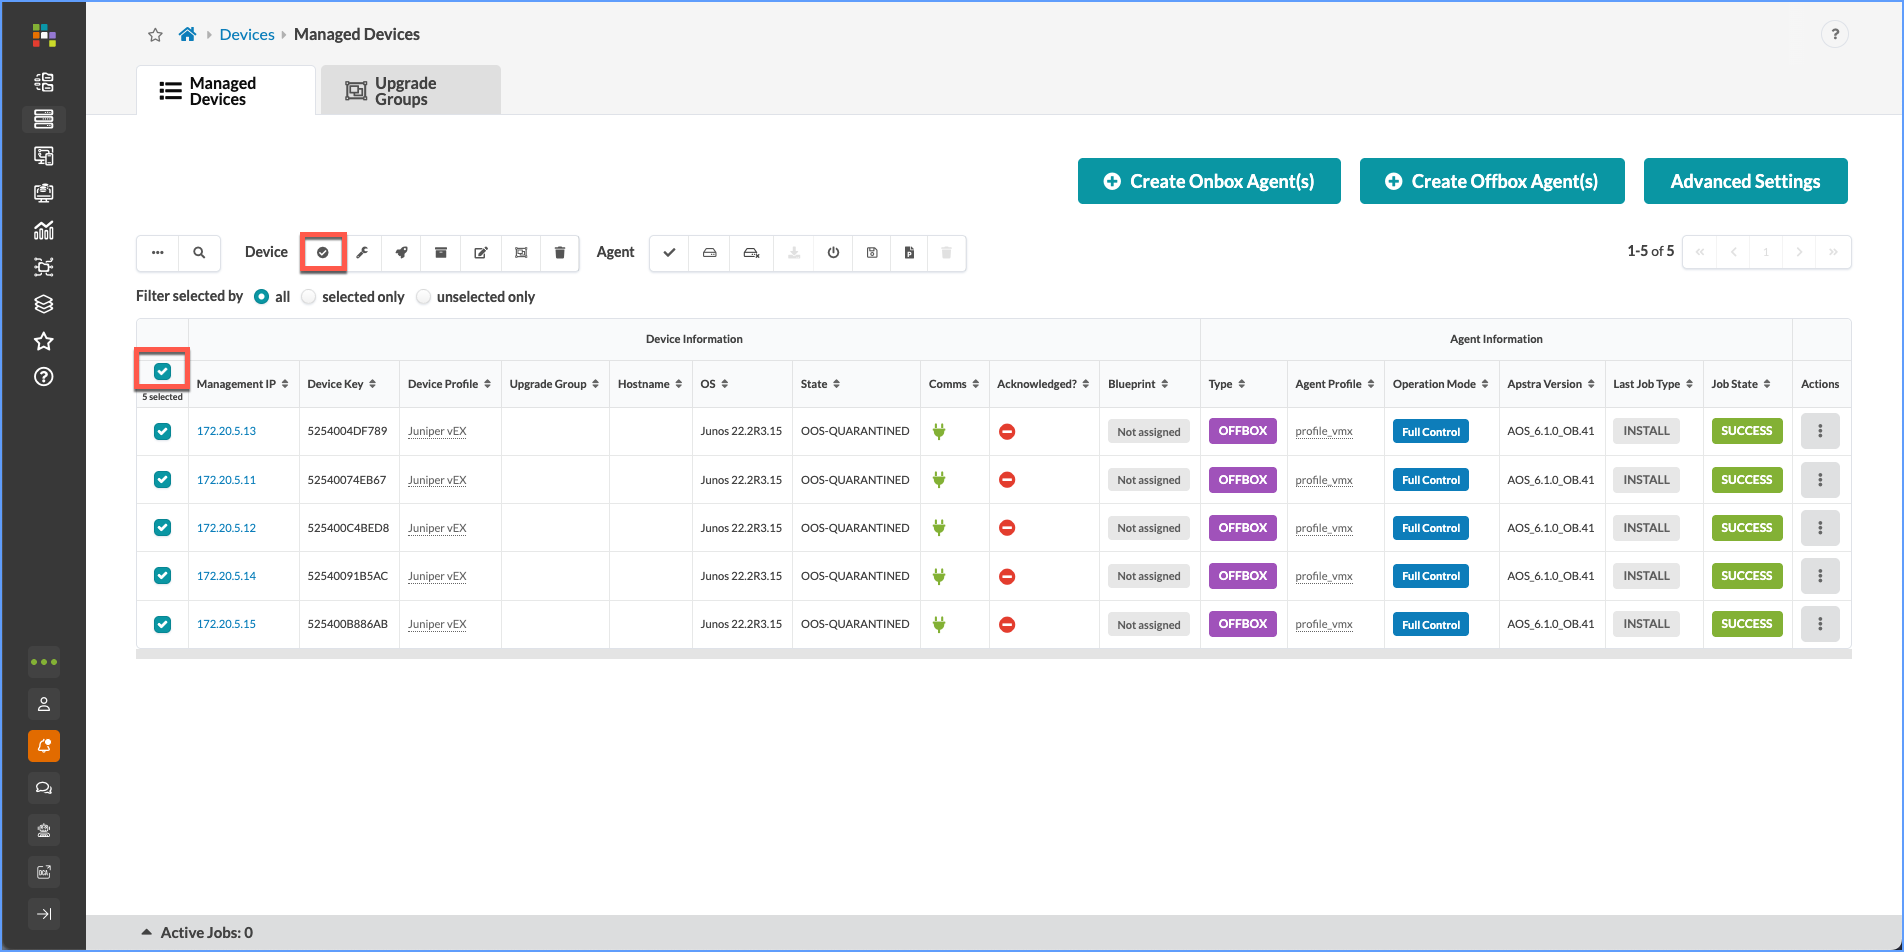Select the 'selected only' filter radio
Image resolution: width=1904 pixels, height=952 pixels.
coord(309,297)
